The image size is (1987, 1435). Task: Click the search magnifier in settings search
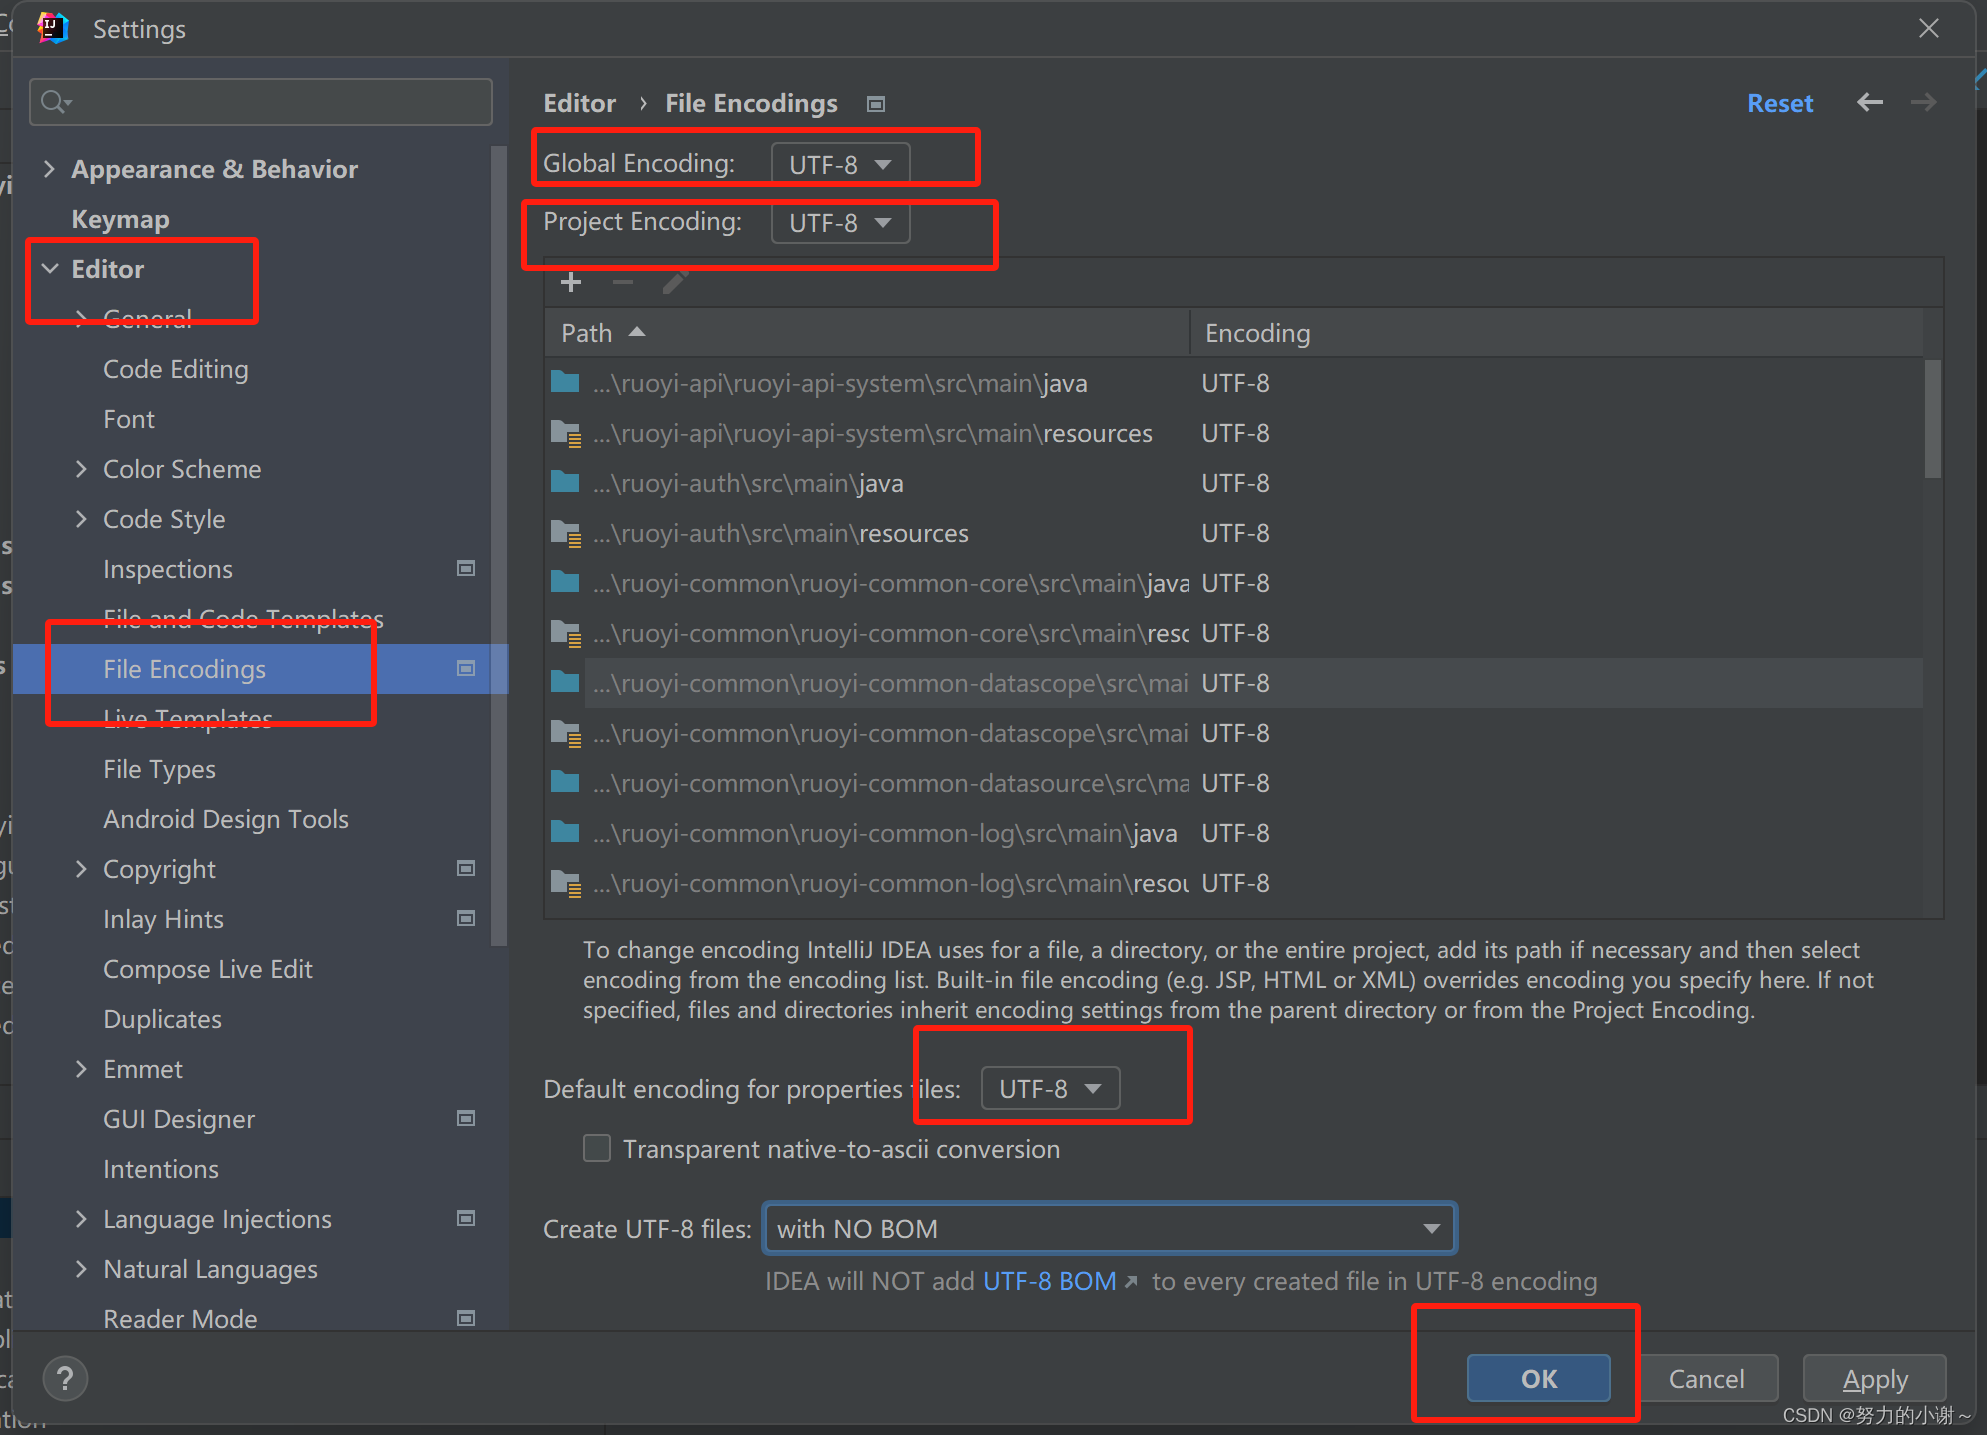coord(55,101)
